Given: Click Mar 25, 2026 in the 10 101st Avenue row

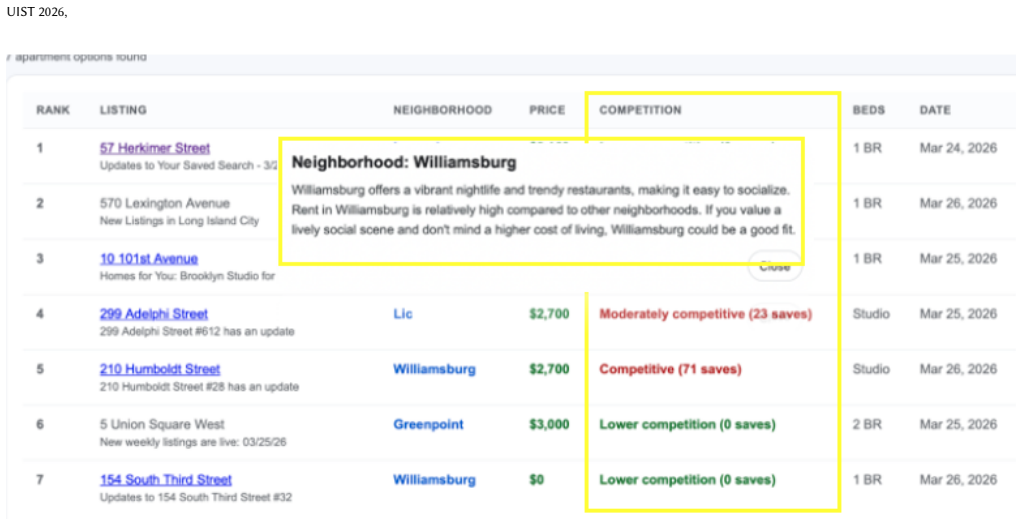Looking at the screenshot, I should coord(958,259).
